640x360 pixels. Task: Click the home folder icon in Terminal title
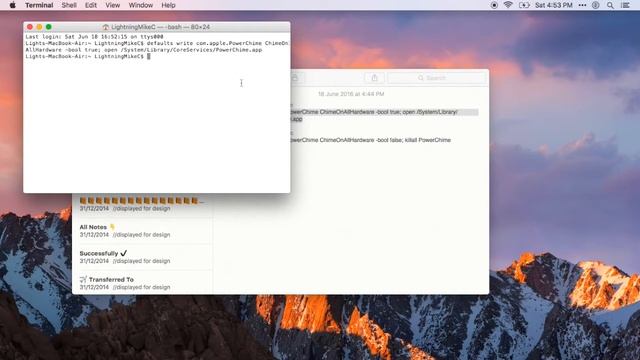pos(106,27)
